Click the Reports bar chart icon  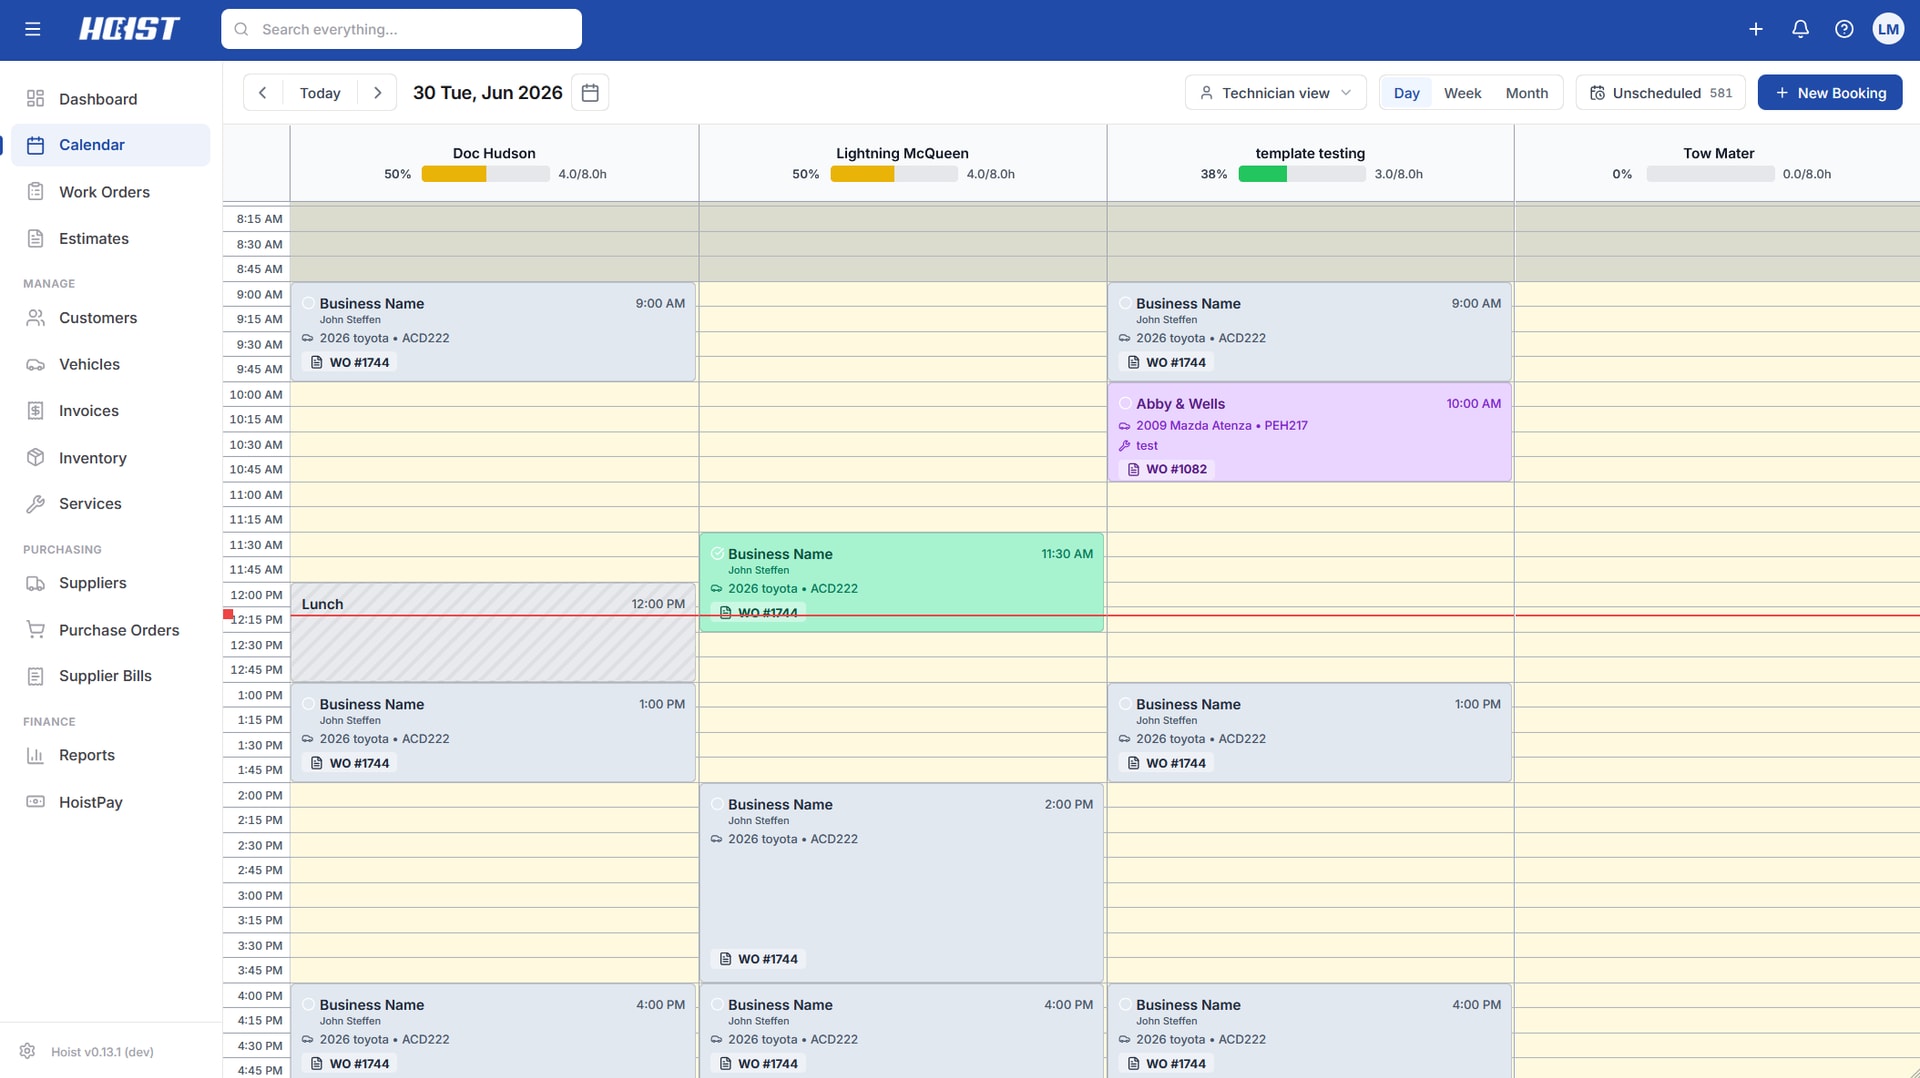pyautogui.click(x=35, y=755)
